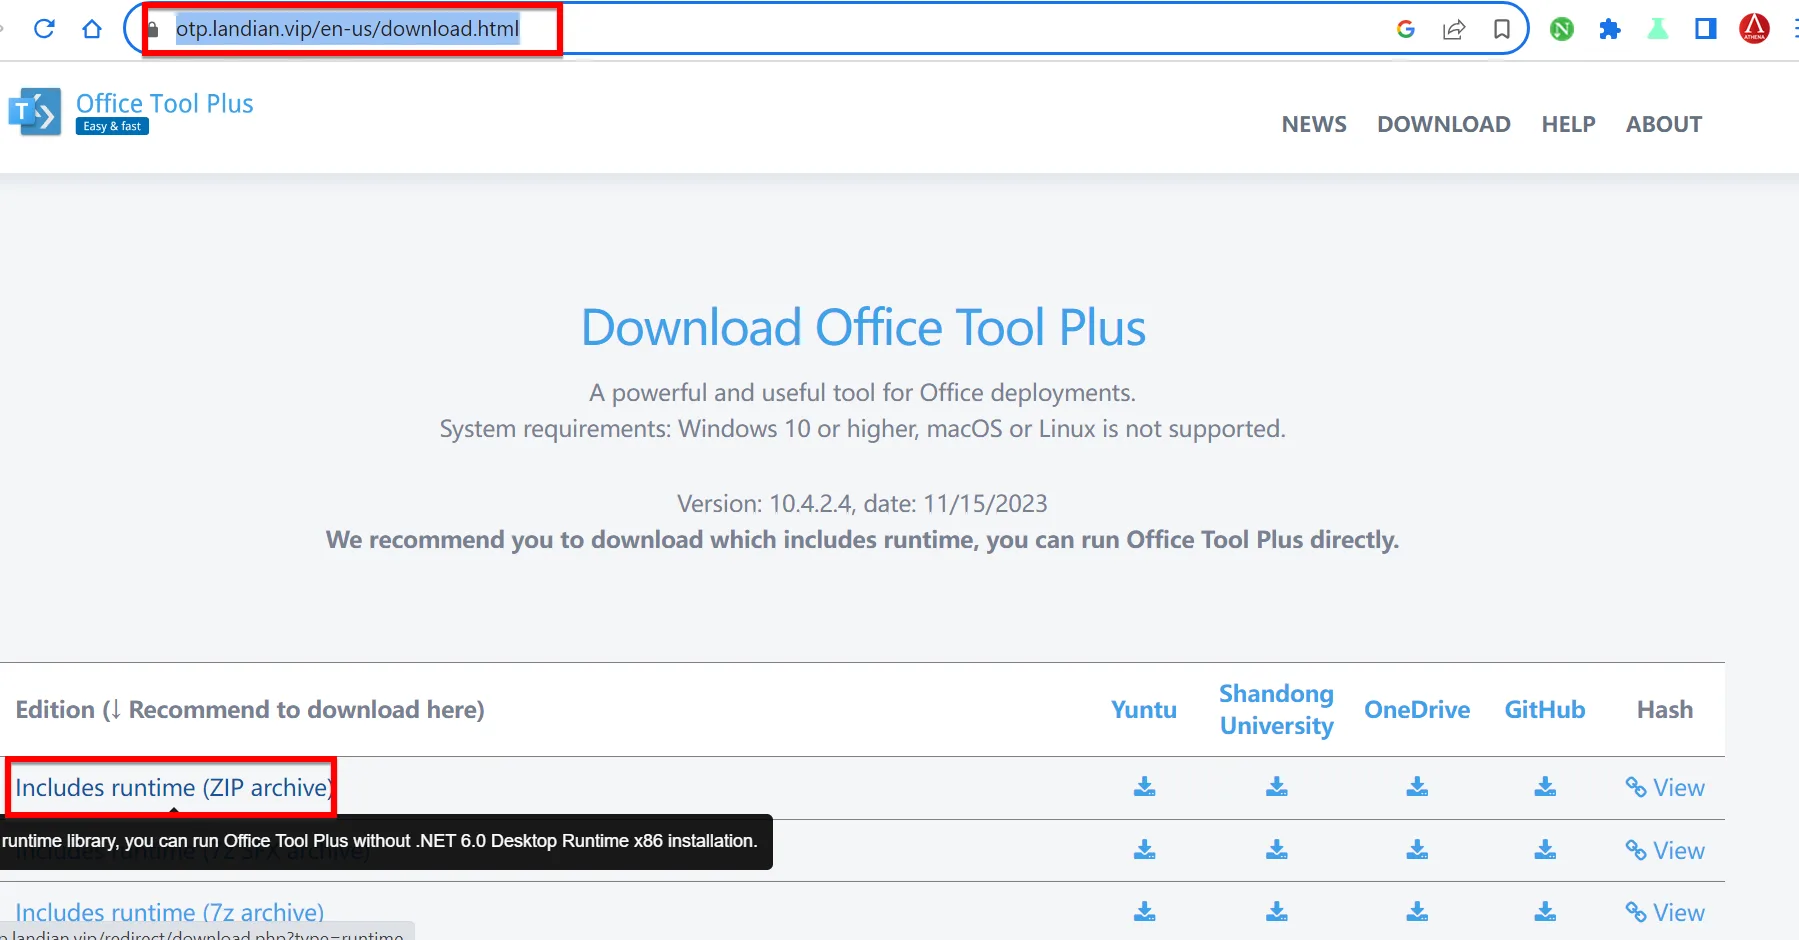1799x940 pixels.
Task: Open the NEWS menu item
Action: 1314,124
